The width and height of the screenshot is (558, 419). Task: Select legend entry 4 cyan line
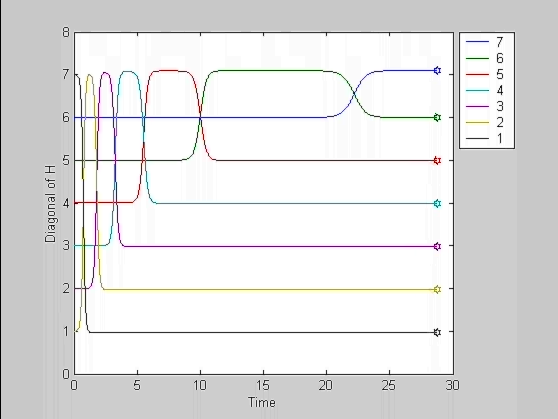click(485, 90)
